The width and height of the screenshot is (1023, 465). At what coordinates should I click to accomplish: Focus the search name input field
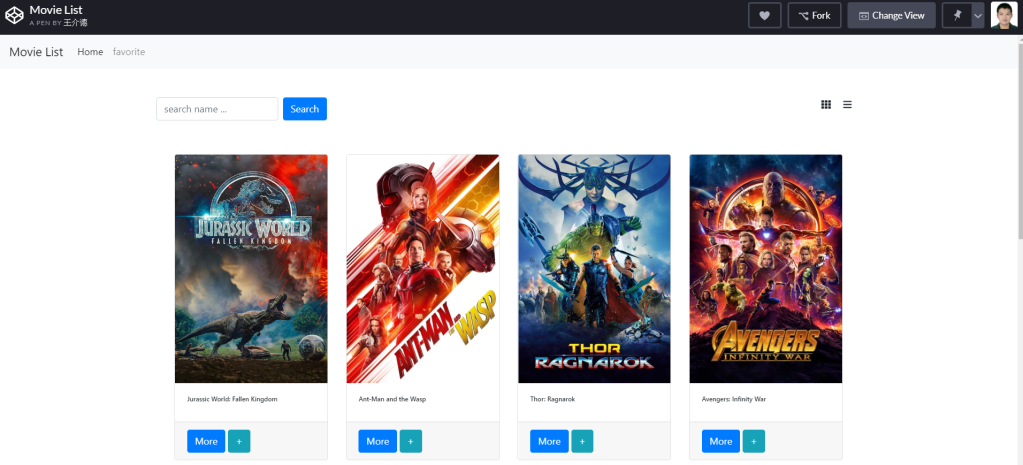tap(217, 109)
